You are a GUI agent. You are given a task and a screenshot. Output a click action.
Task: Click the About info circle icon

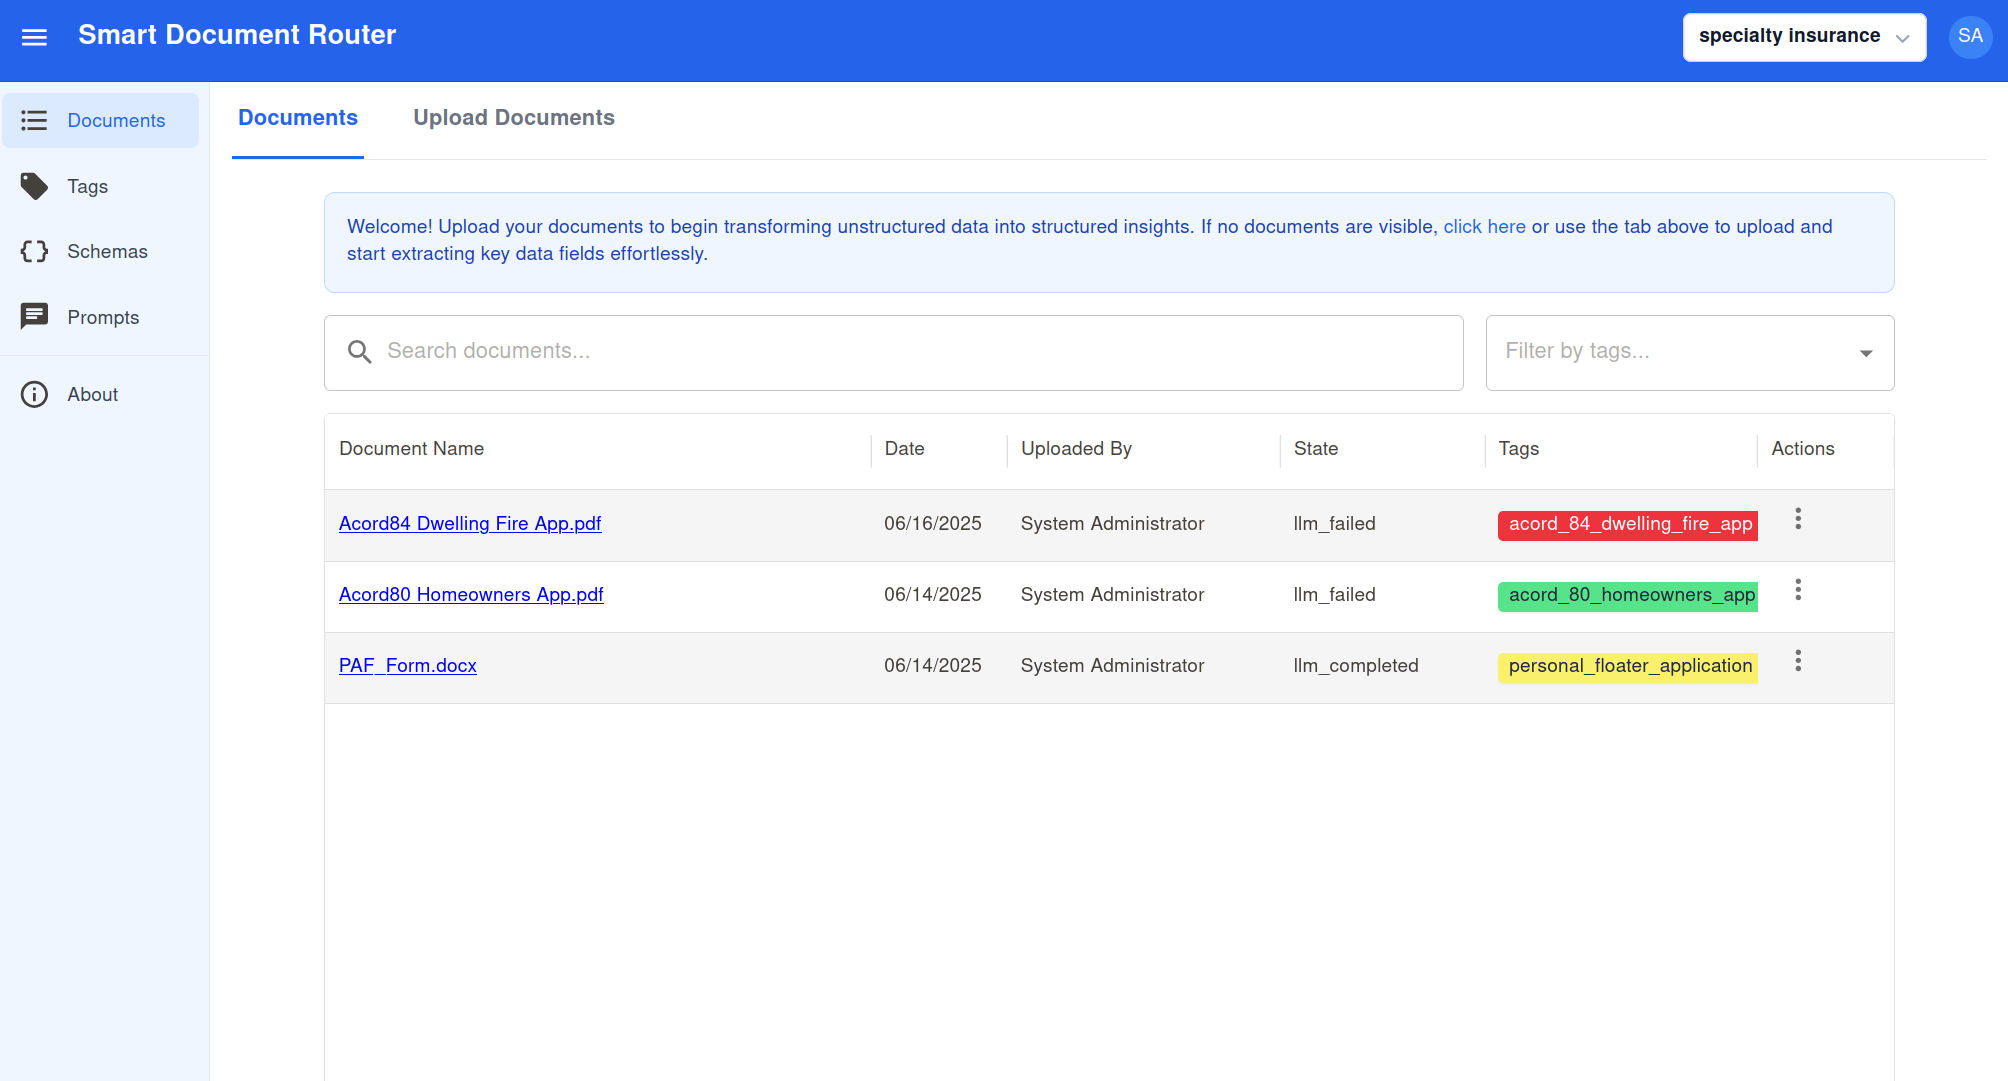tap(34, 394)
